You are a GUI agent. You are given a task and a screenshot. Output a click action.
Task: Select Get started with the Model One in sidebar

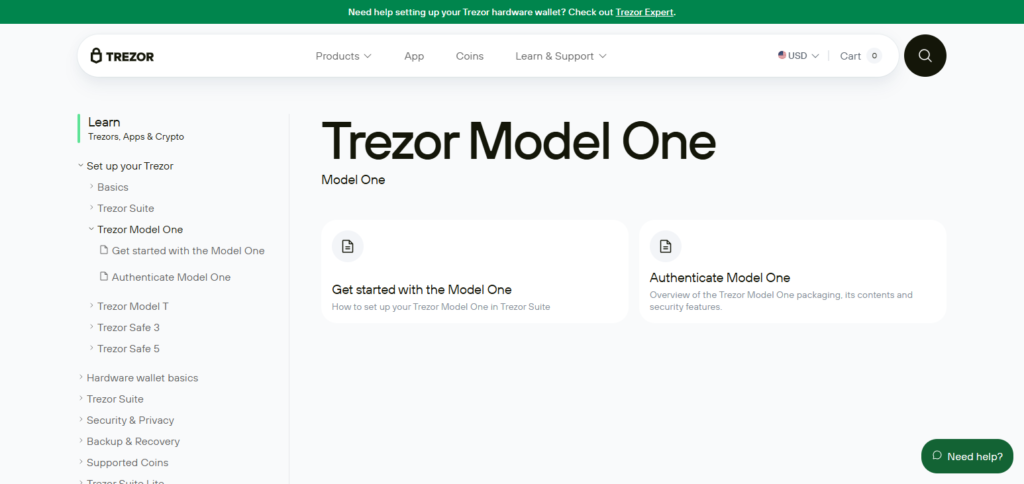coord(188,250)
